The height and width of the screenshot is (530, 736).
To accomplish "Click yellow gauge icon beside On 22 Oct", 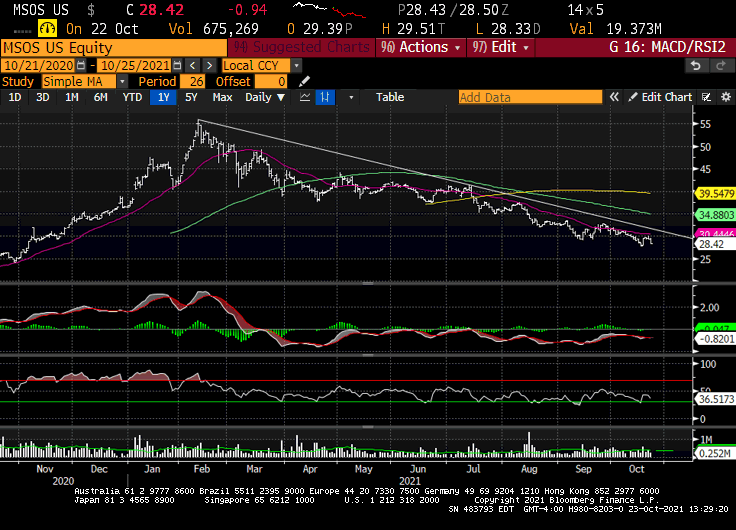I will [x=47, y=29].
